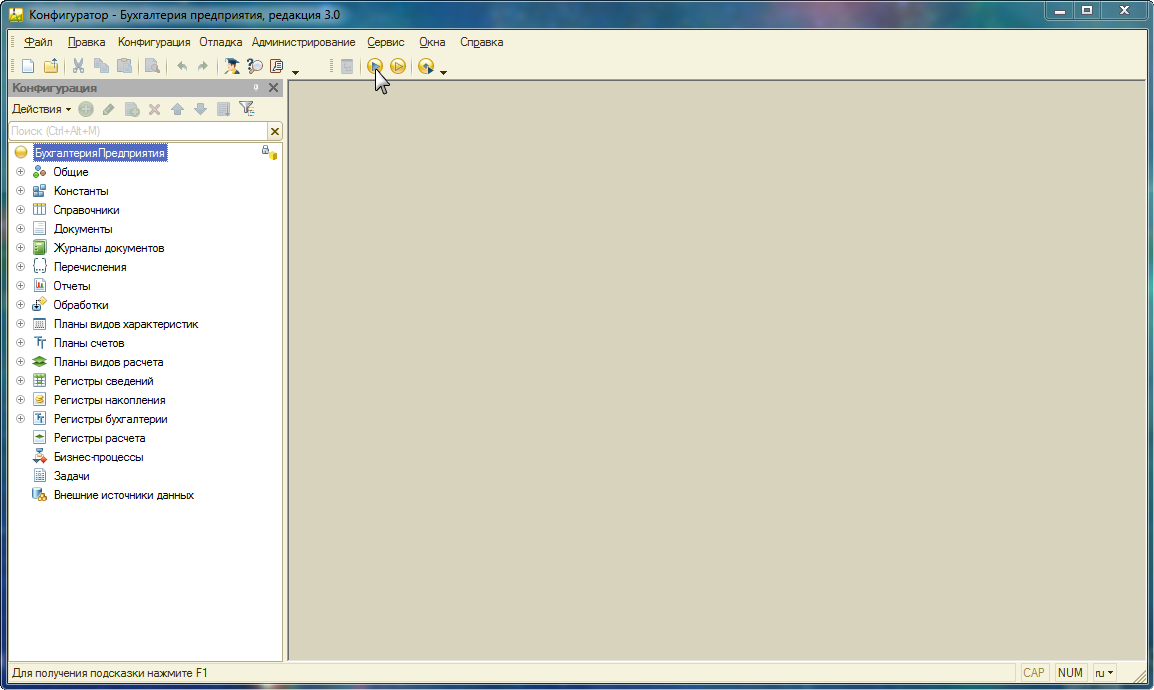
Task: Click the question mark with magnifier help search icon
Action: coord(255,66)
